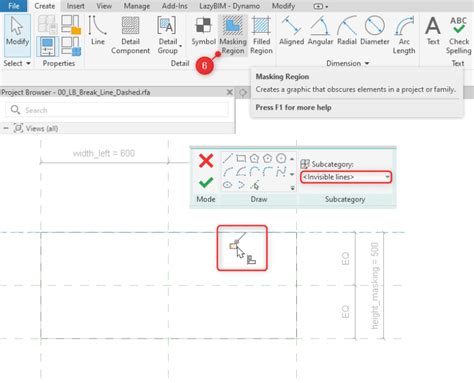474x383 pixels.
Task: Open the Subcategory <Invisible lines> dropdown
Action: (x=346, y=177)
